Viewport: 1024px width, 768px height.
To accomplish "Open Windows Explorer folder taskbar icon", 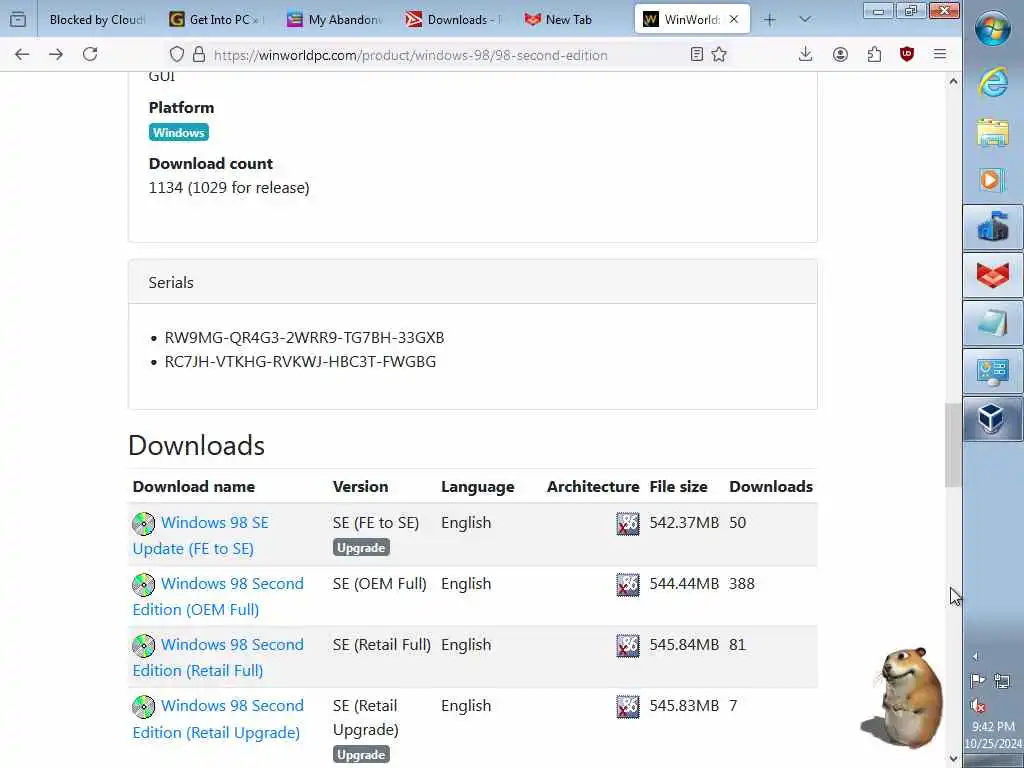I will pos(993,133).
